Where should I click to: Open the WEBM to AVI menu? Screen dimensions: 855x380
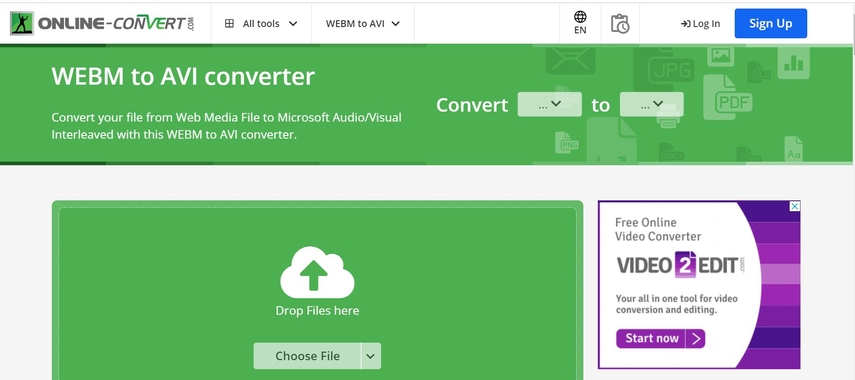(x=363, y=23)
